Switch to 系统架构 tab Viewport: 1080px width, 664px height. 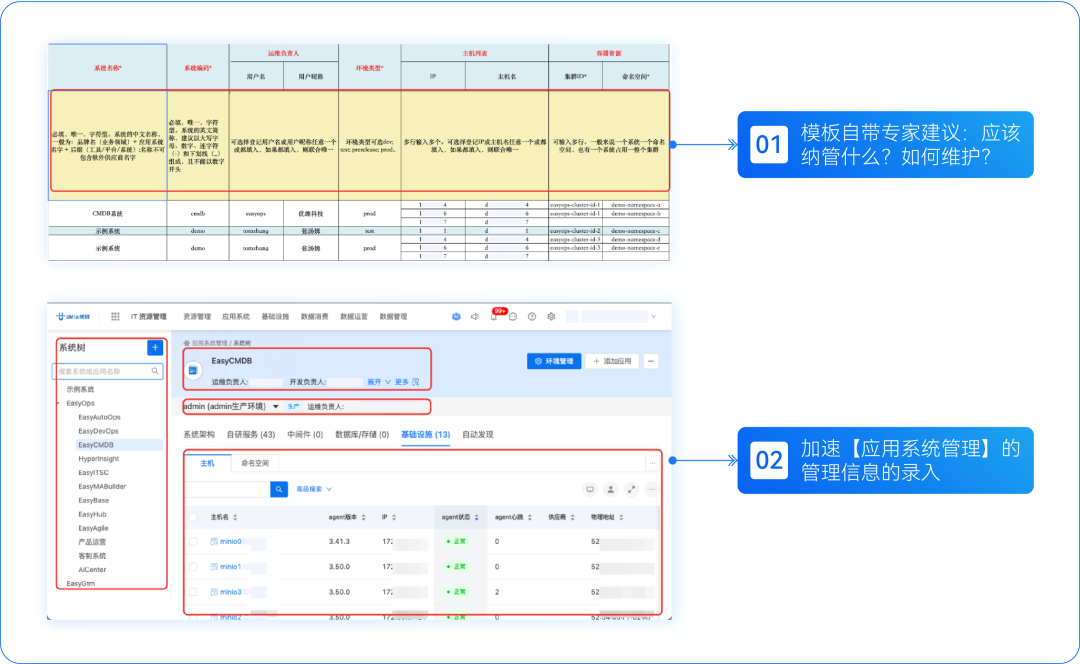[199, 435]
